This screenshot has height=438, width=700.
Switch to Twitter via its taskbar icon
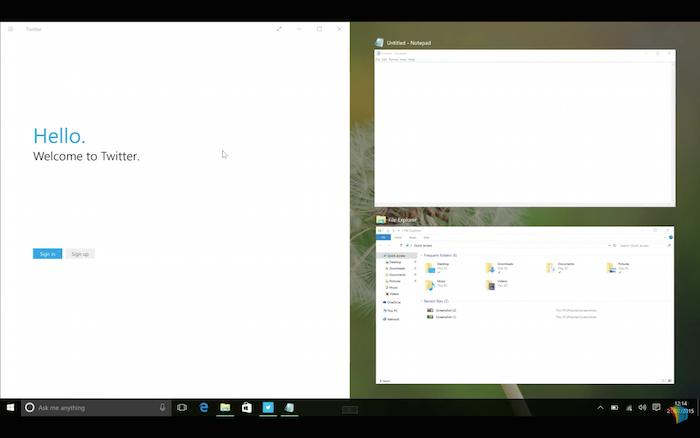[268, 408]
